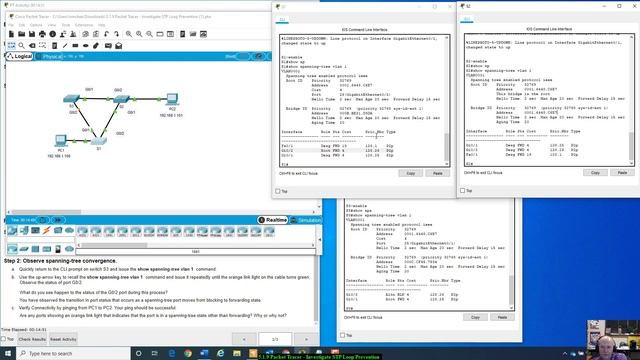Screen dimensions: 640x360
Task: Select the Connections lightning bolt category
Action: pos(47,231)
